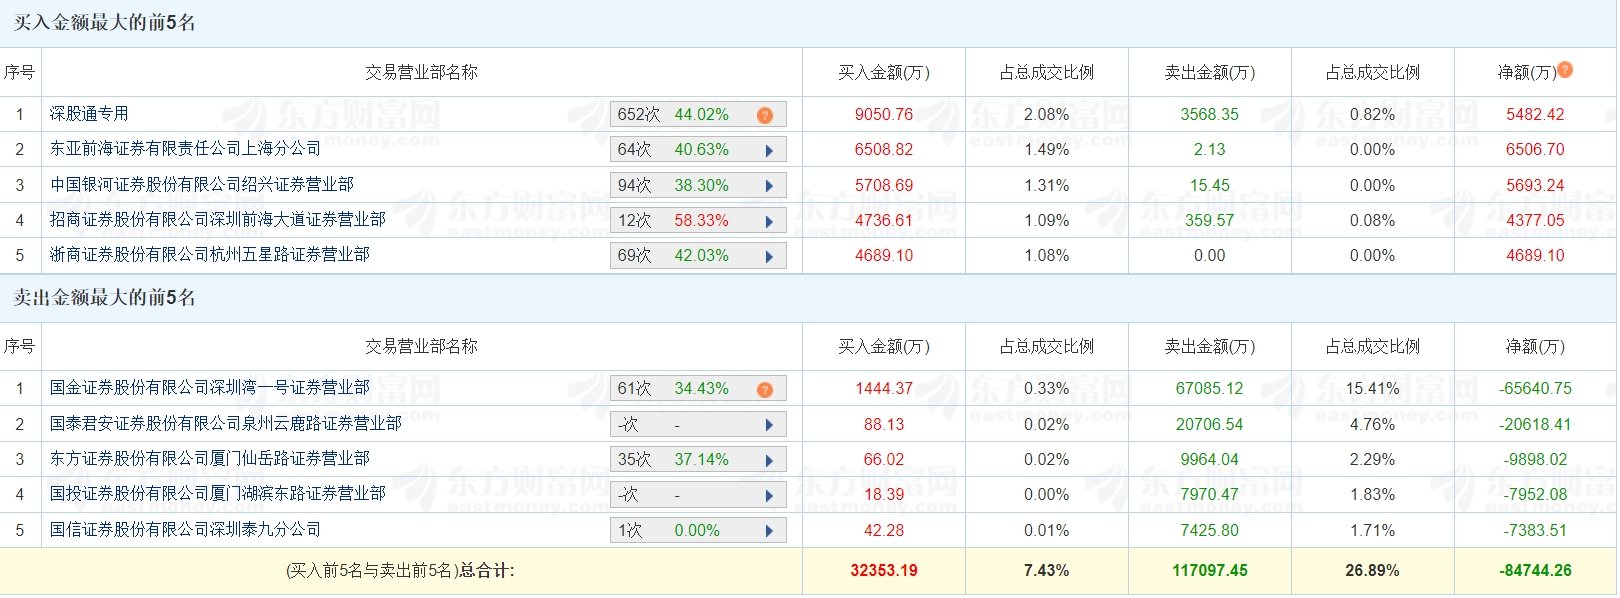
Task: Click sell amount 9964.04
Action: point(1210,459)
